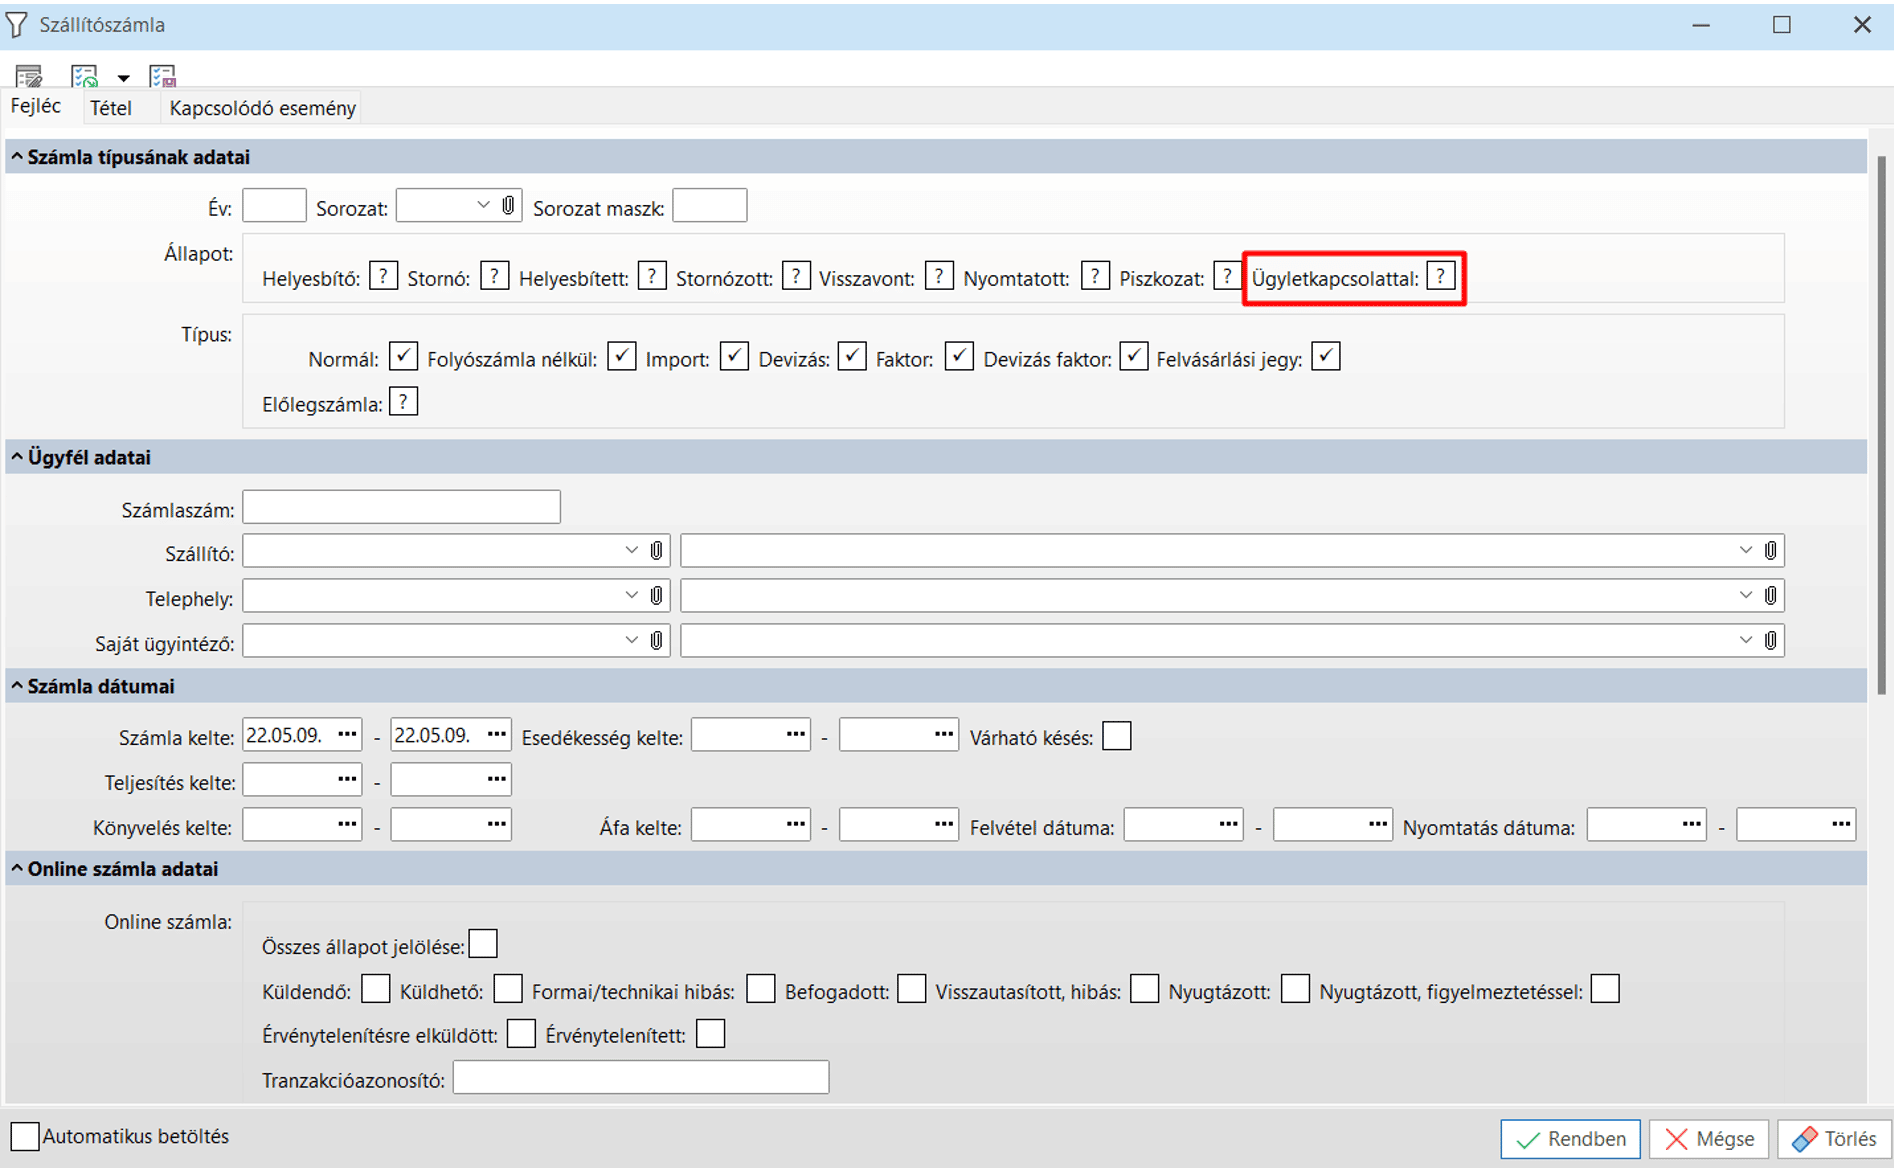The height and width of the screenshot is (1168, 1894).
Task: Open date picker for Számla kelte end date
Action: click(x=496, y=734)
